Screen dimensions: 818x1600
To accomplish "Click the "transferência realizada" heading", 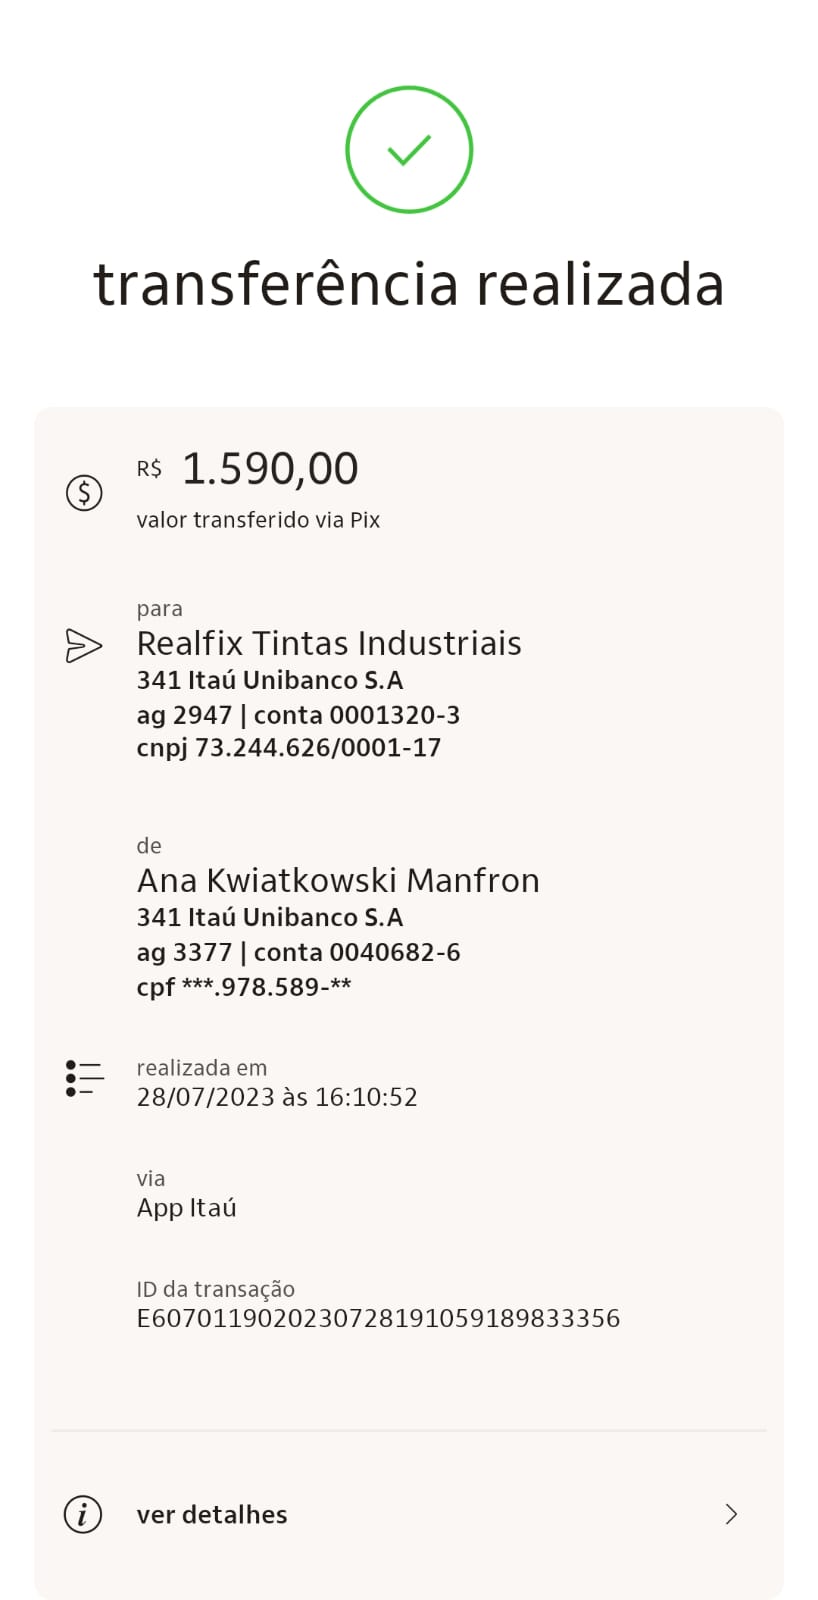I will pyautogui.click(x=409, y=284).
